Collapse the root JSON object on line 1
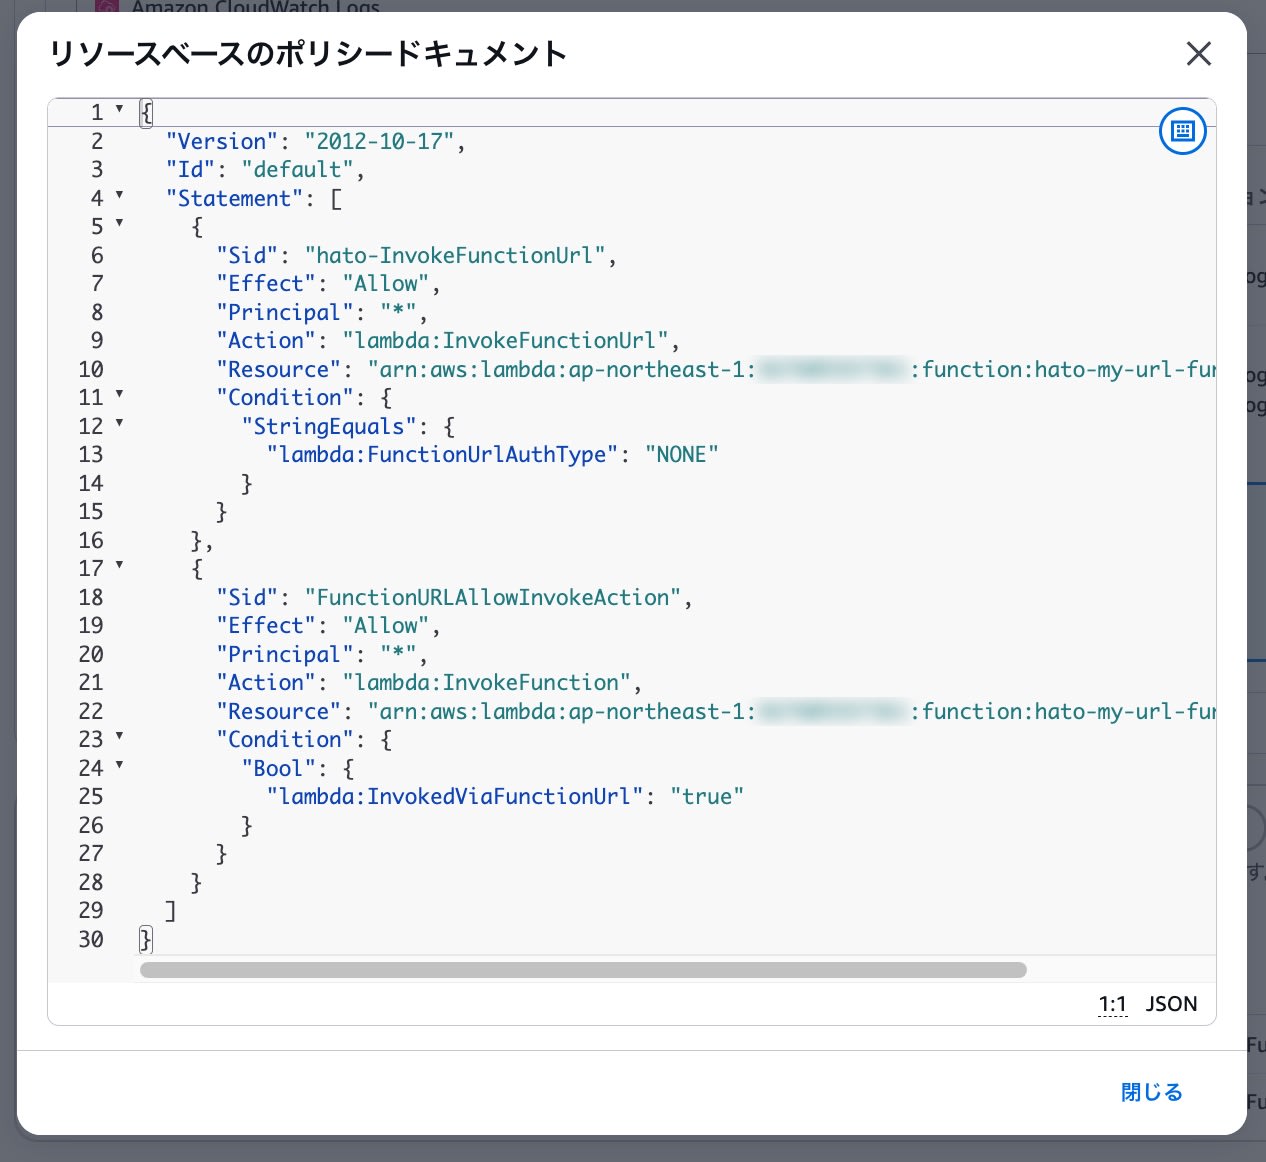Viewport: 1266px width, 1162px height. click(120, 110)
